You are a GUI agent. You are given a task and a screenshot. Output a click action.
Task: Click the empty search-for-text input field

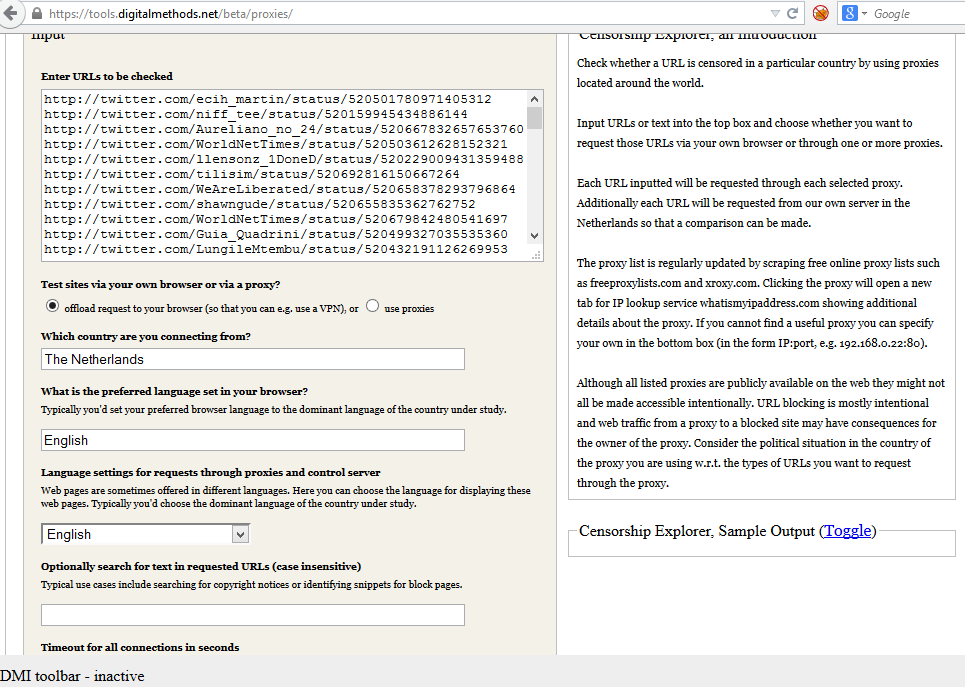[x=253, y=615]
